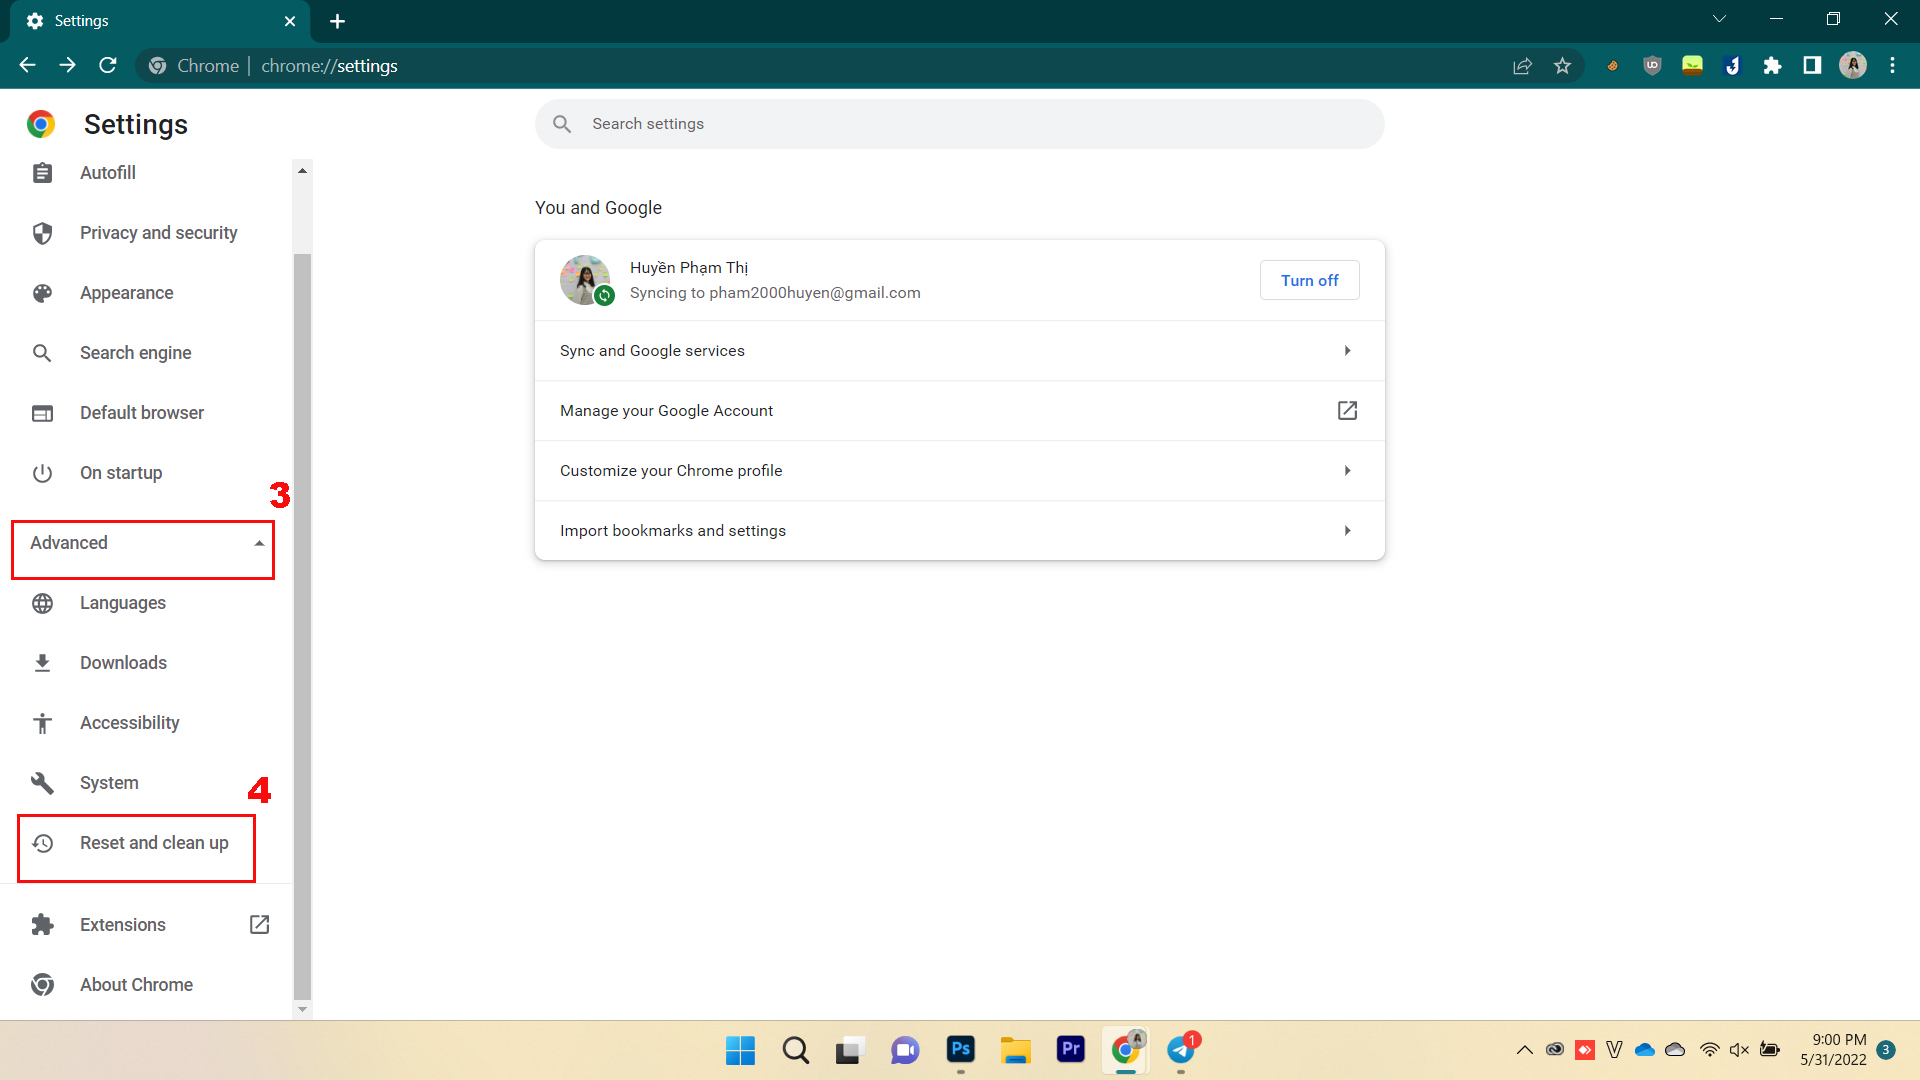The height and width of the screenshot is (1080, 1920).
Task: Open Photoshop from the taskbar
Action: coord(960,1048)
